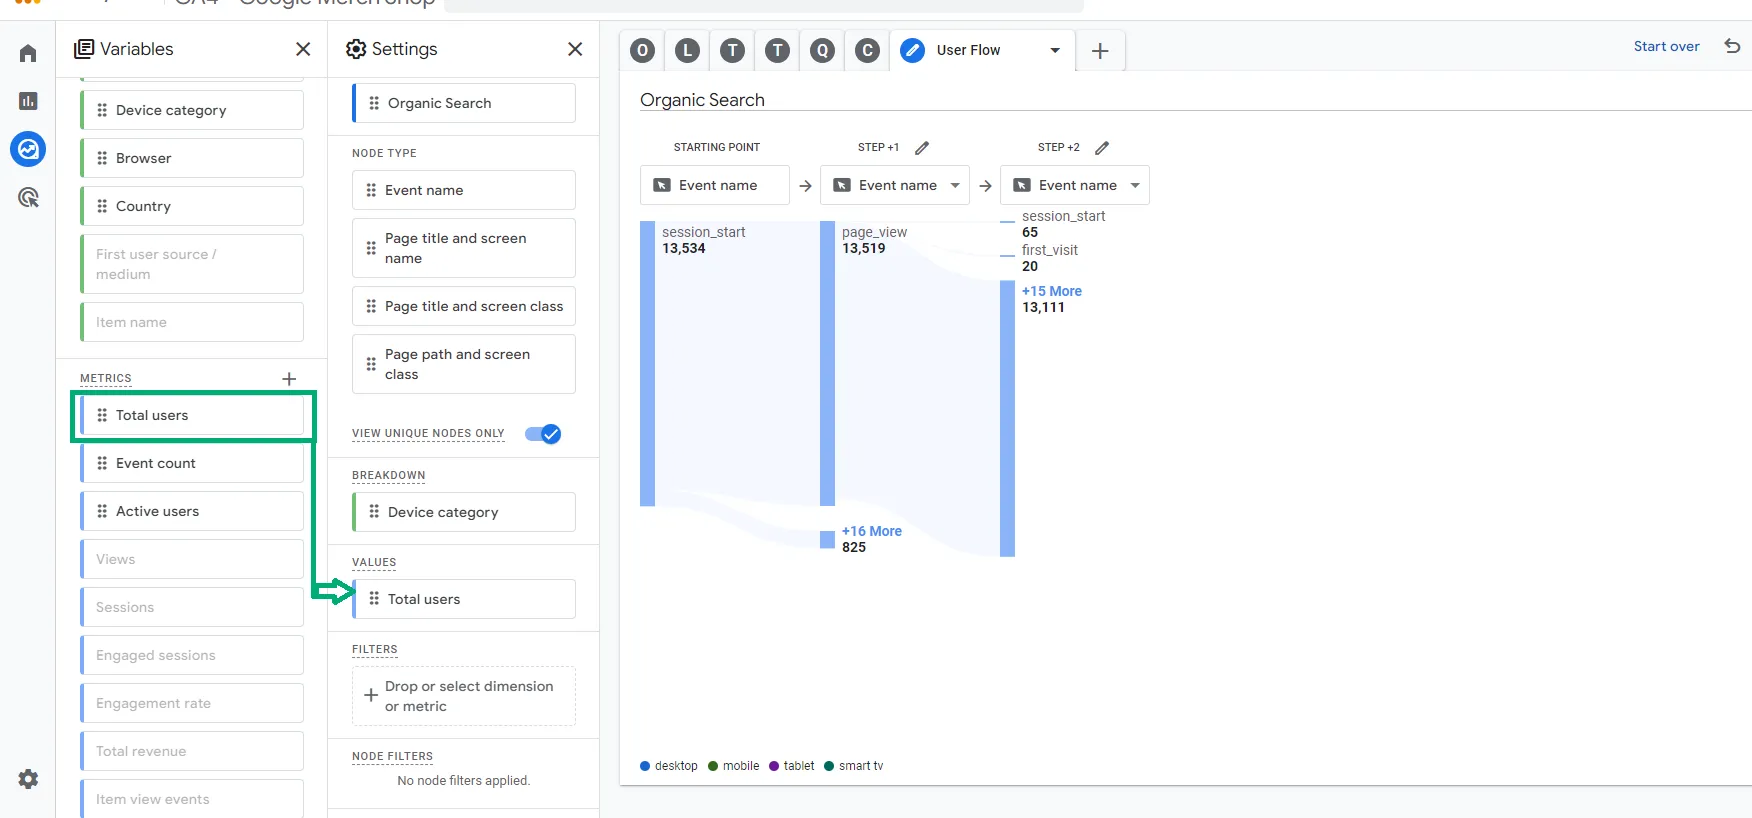Image resolution: width=1752 pixels, height=818 pixels.
Task: Open the Advertising icon in left rail
Action: coord(28,197)
